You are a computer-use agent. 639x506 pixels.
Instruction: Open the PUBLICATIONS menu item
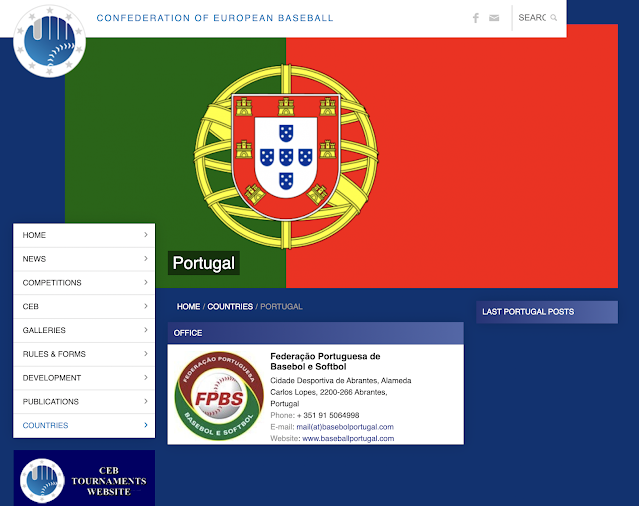84,401
